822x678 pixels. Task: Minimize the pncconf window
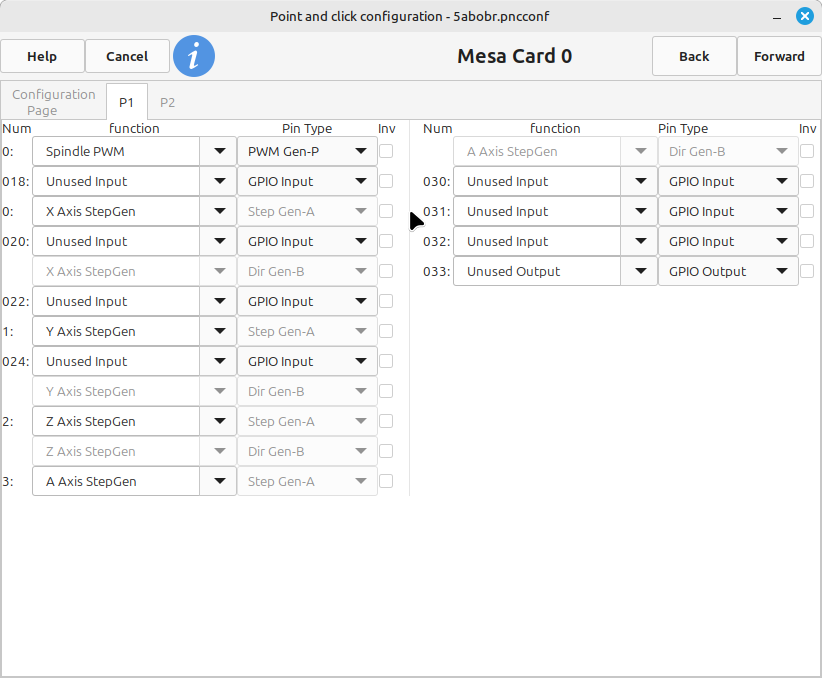pos(777,16)
